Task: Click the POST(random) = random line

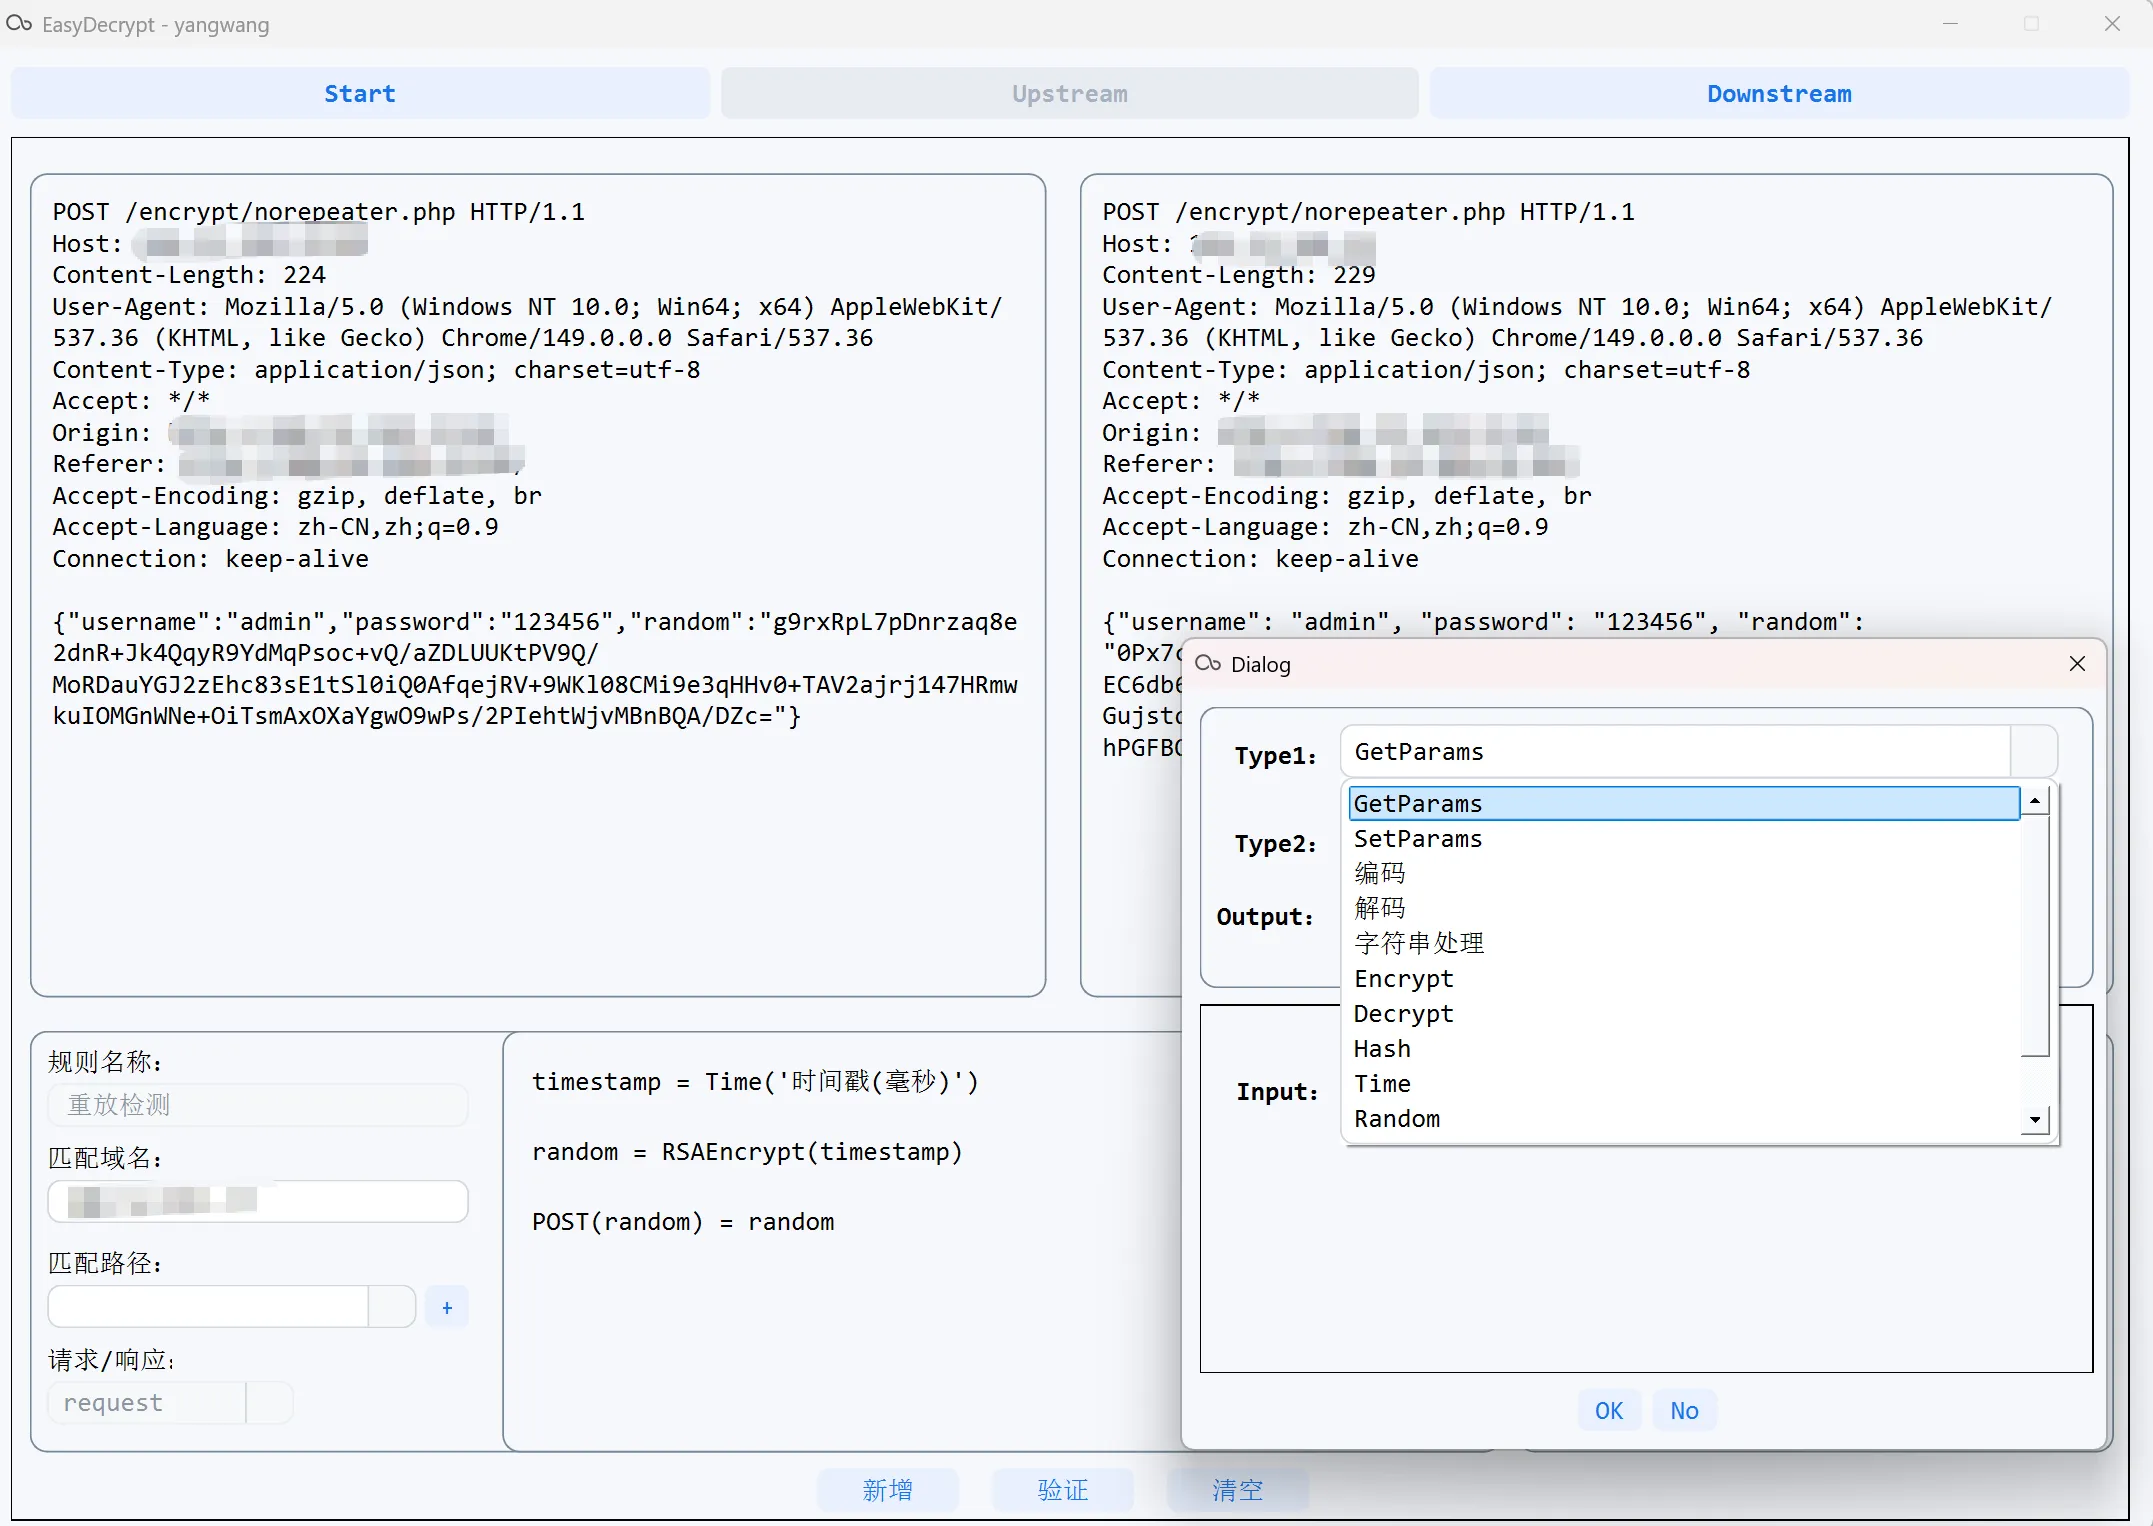Action: 683,1221
